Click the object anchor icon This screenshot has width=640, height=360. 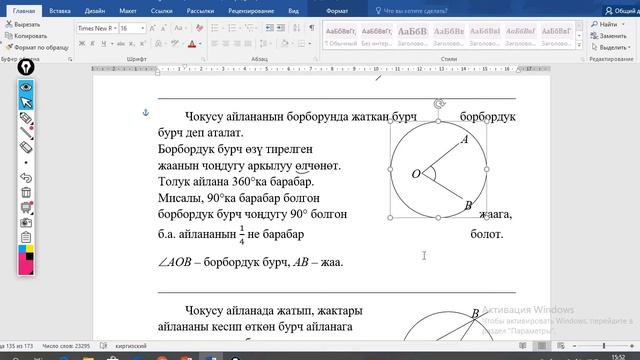[146, 112]
